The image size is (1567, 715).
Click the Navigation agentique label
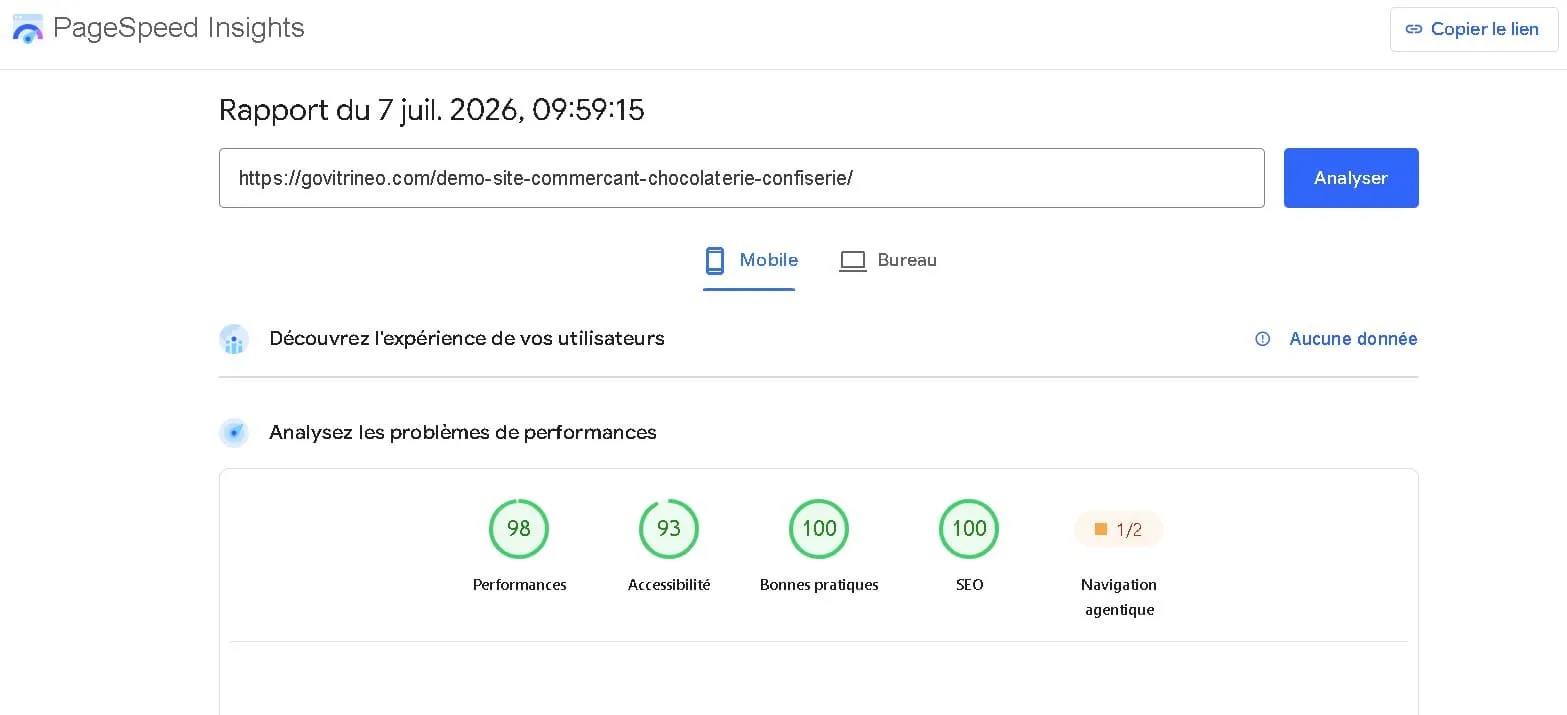click(x=1119, y=597)
